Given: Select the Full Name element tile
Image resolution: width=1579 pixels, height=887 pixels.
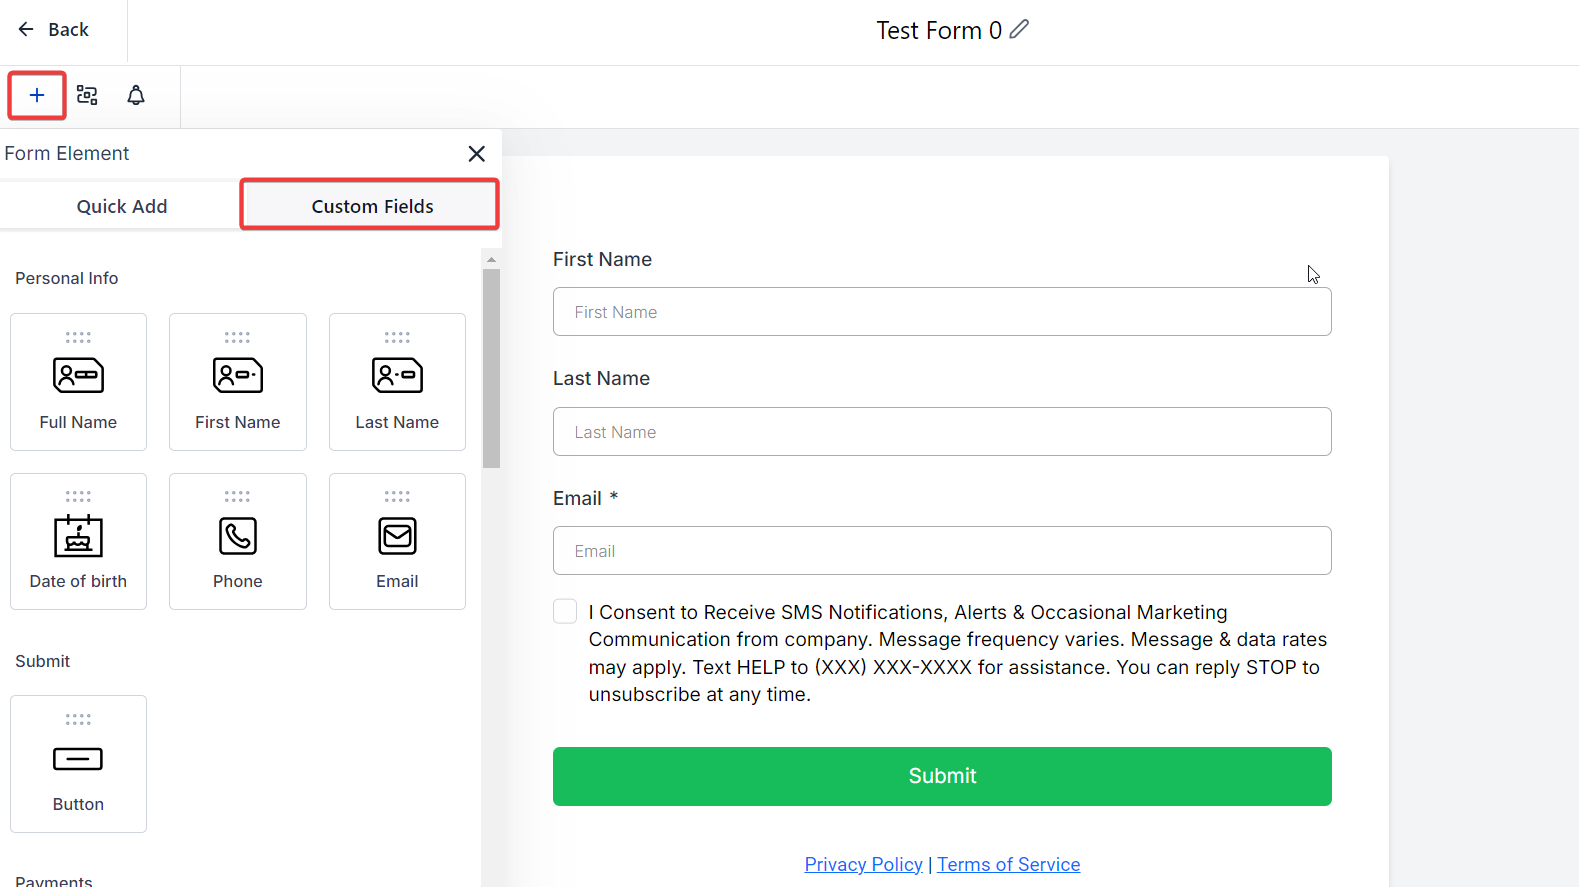Looking at the screenshot, I should point(78,382).
